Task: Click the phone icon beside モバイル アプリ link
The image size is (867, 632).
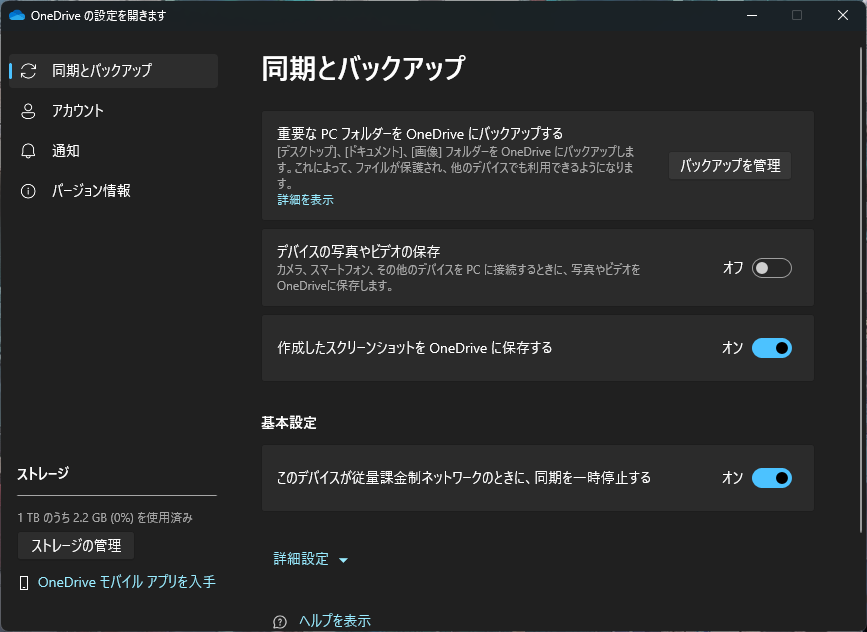Action: pos(24,583)
